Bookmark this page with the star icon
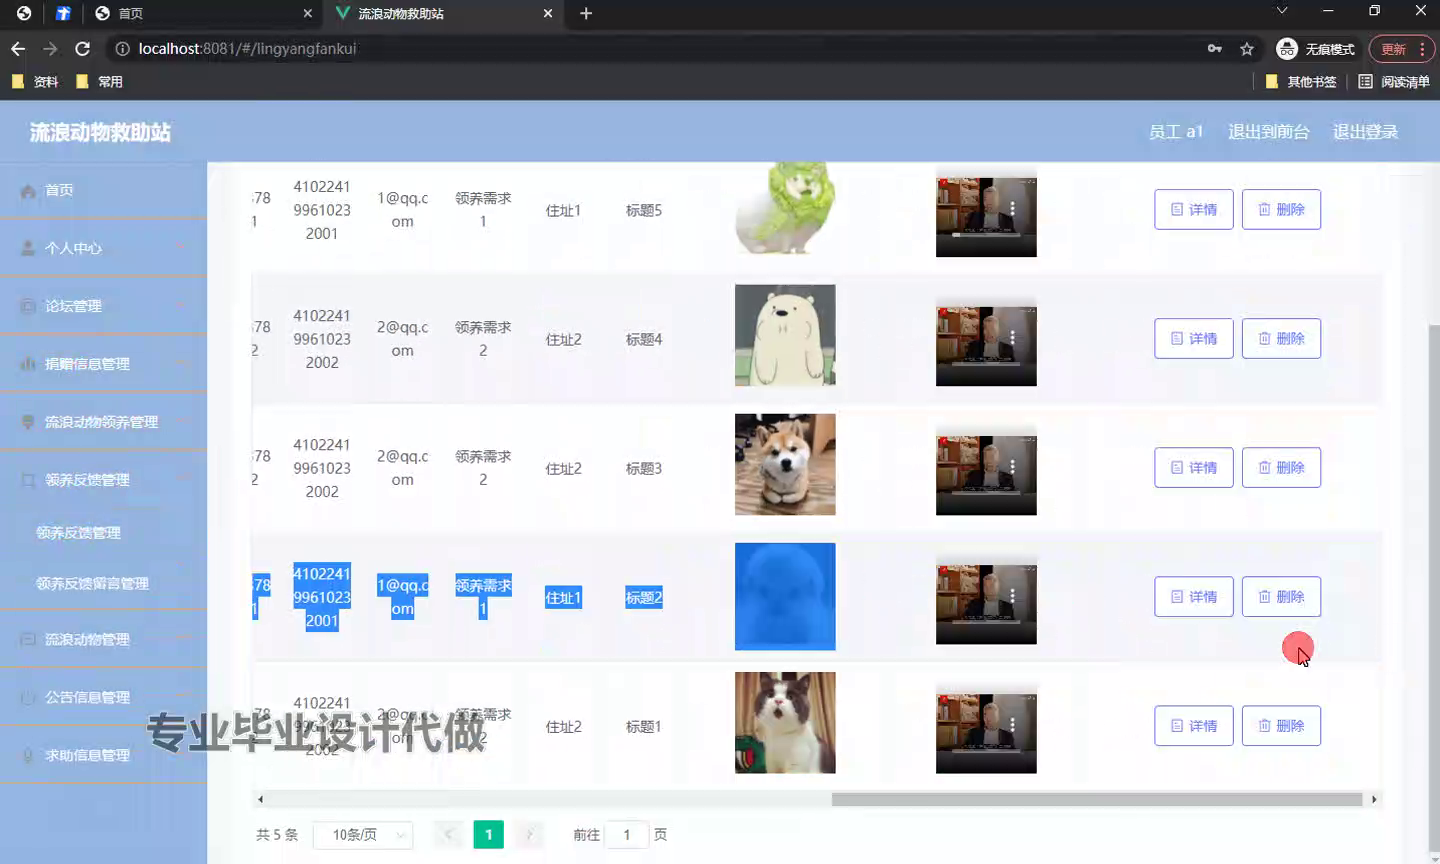Viewport: 1440px width, 864px height. coord(1247,48)
